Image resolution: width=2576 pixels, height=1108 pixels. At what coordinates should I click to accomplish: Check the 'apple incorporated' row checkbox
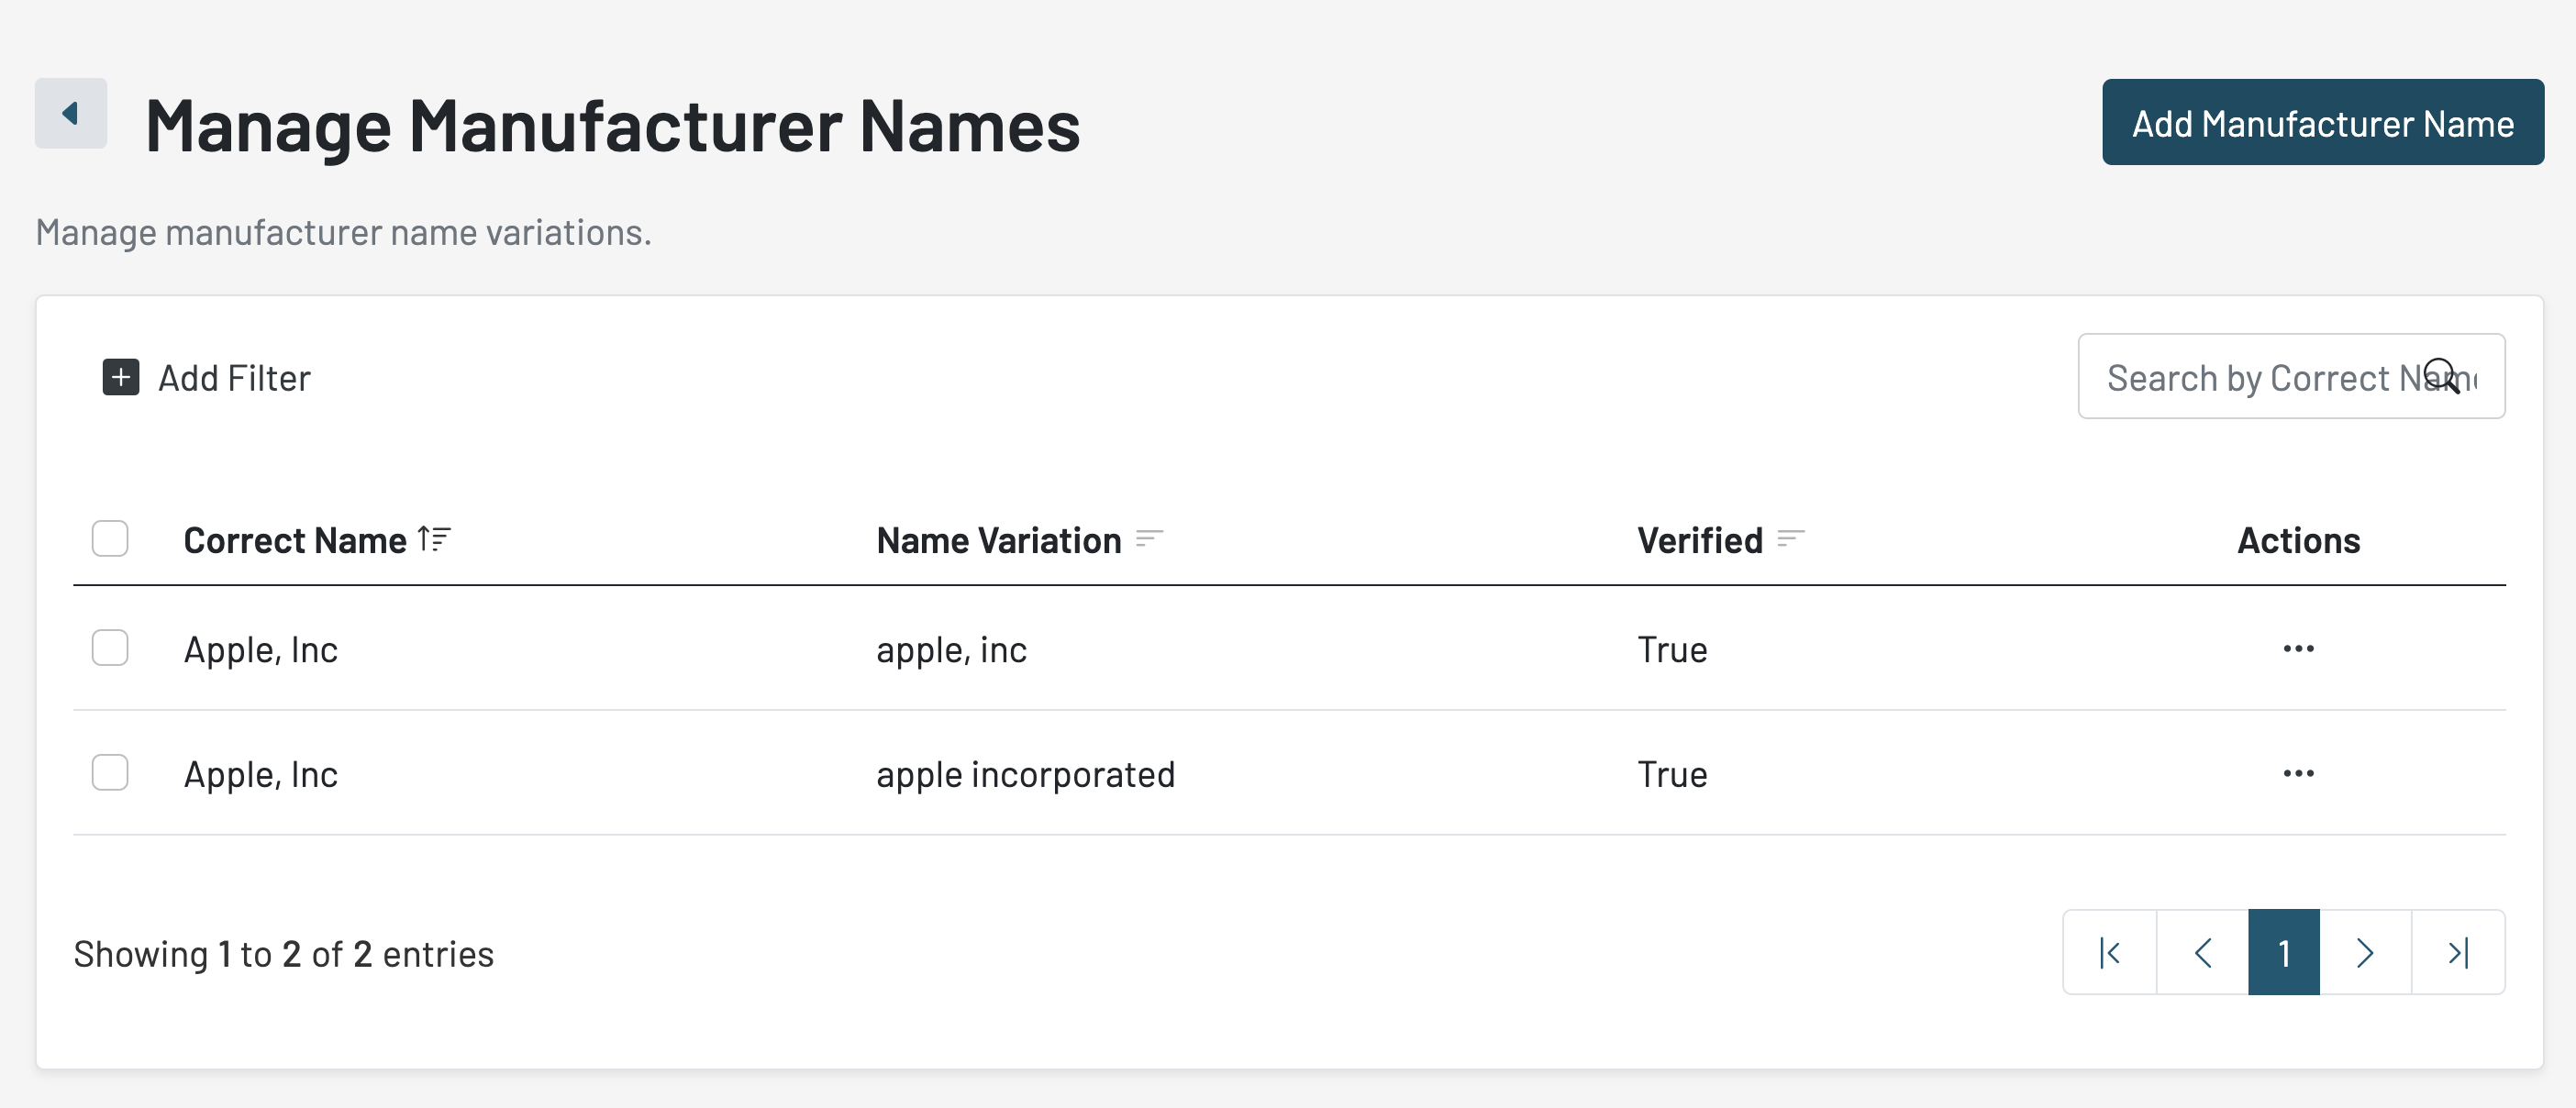110,773
